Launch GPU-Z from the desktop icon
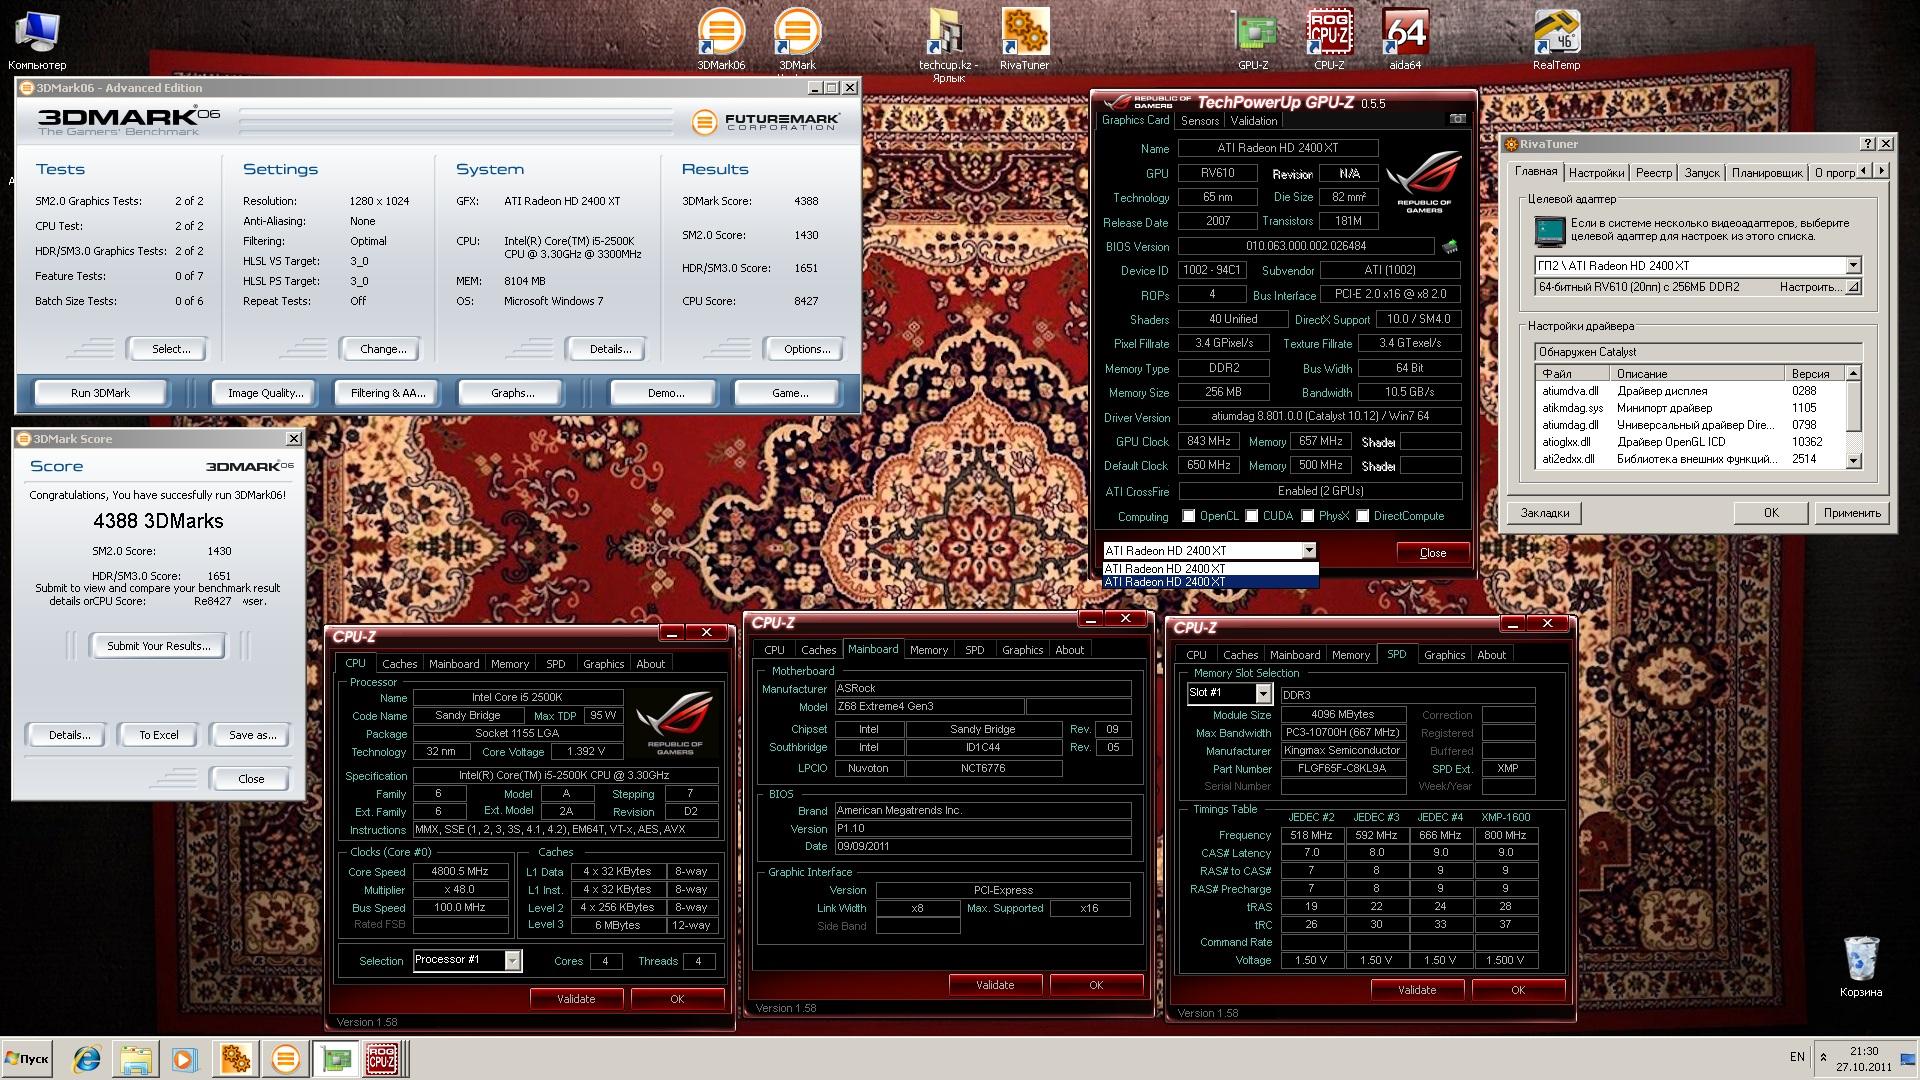 pos(1253,38)
